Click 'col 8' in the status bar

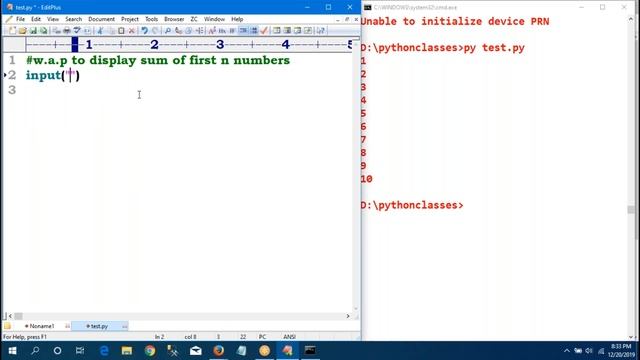click(190, 337)
